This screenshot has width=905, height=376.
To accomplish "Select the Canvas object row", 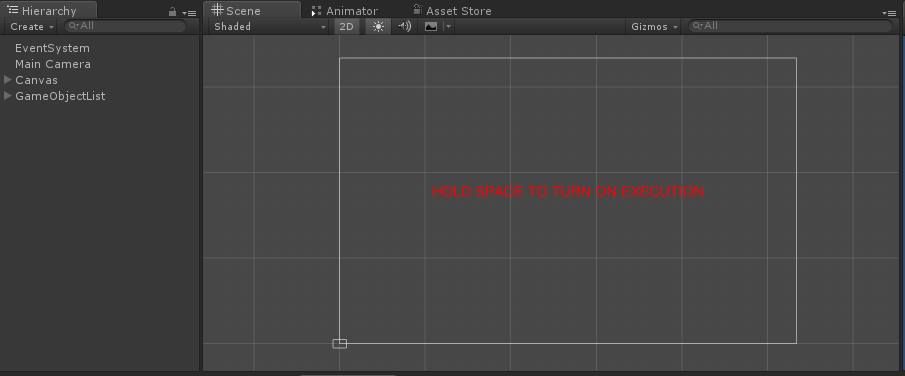I will coord(100,80).
